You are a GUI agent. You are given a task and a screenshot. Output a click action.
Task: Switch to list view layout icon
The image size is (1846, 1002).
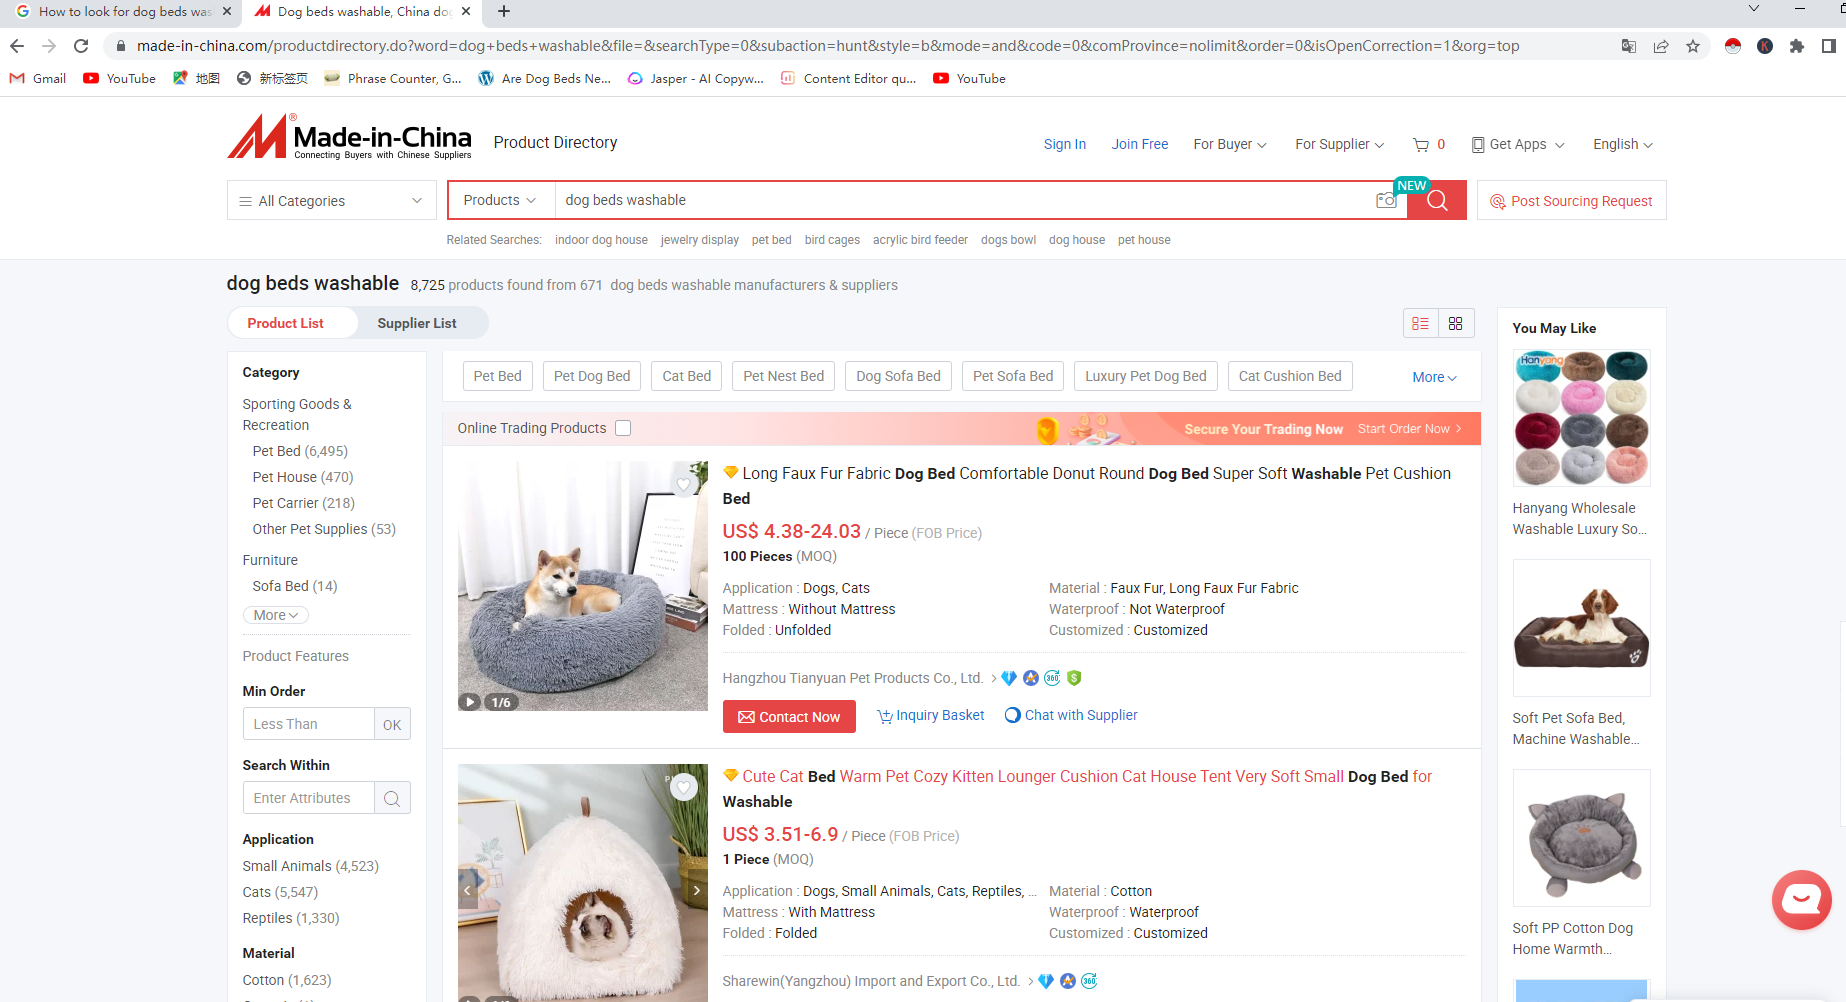[1420, 324]
